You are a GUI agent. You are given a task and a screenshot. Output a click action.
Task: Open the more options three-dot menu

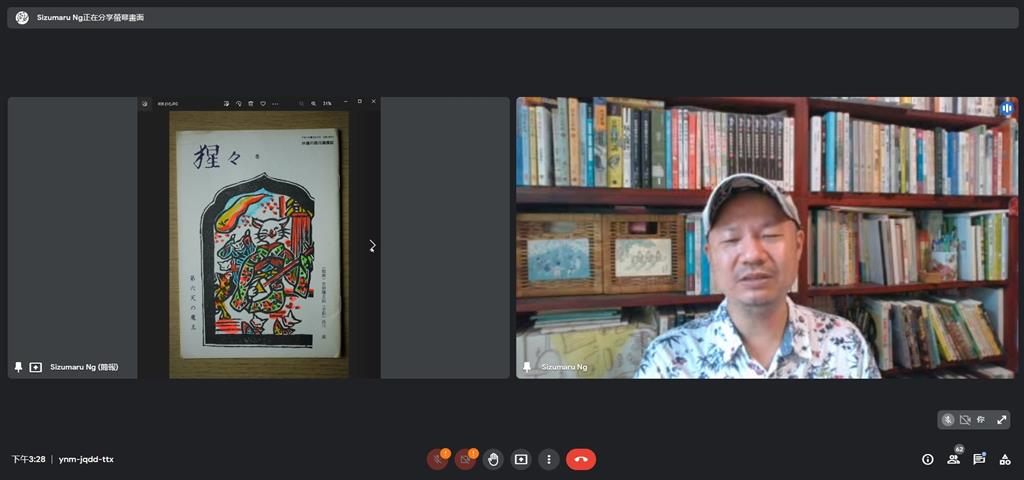coord(548,459)
